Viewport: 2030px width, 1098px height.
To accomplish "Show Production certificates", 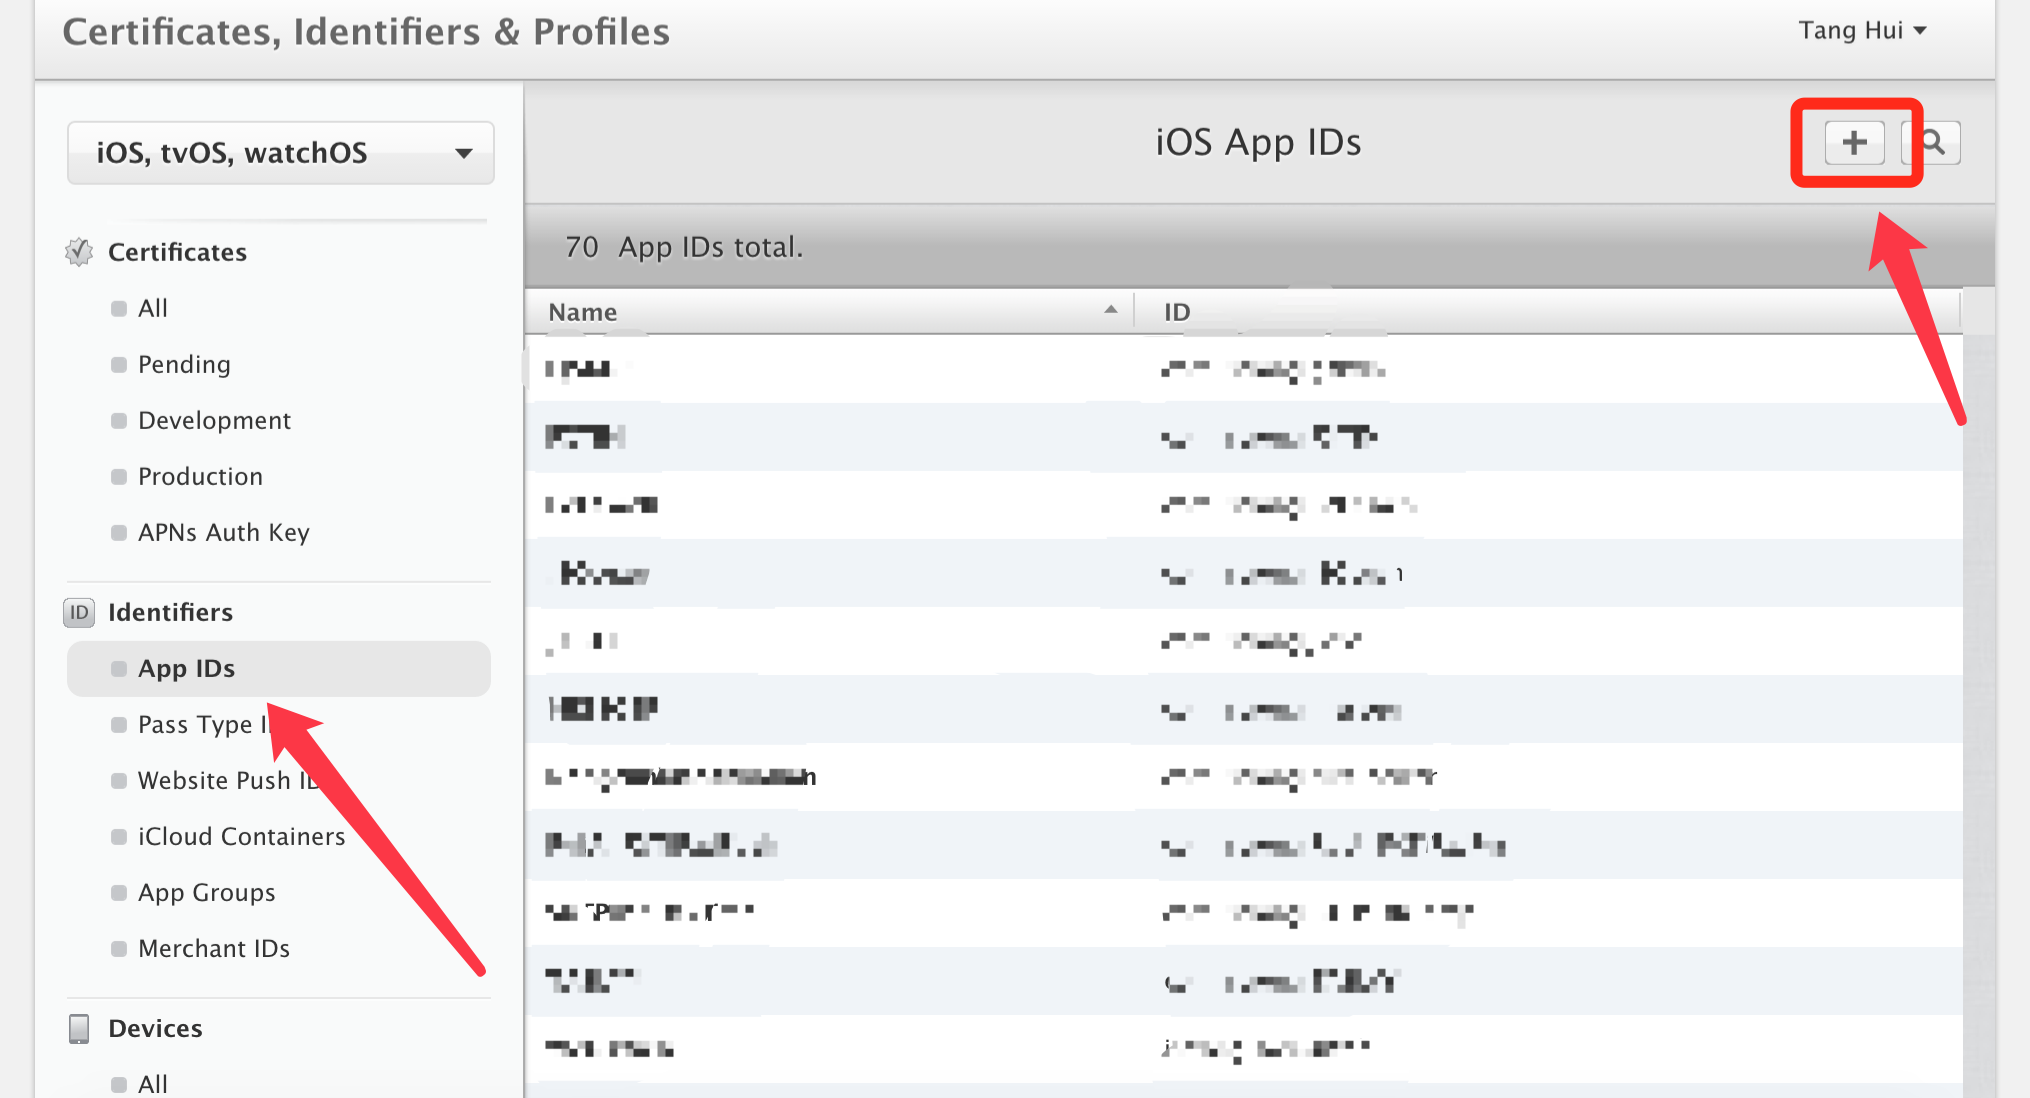I will tap(200, 476).
